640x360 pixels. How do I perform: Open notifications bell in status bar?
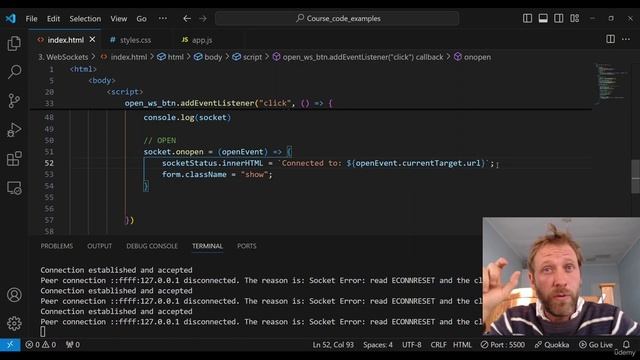point(626,345)
